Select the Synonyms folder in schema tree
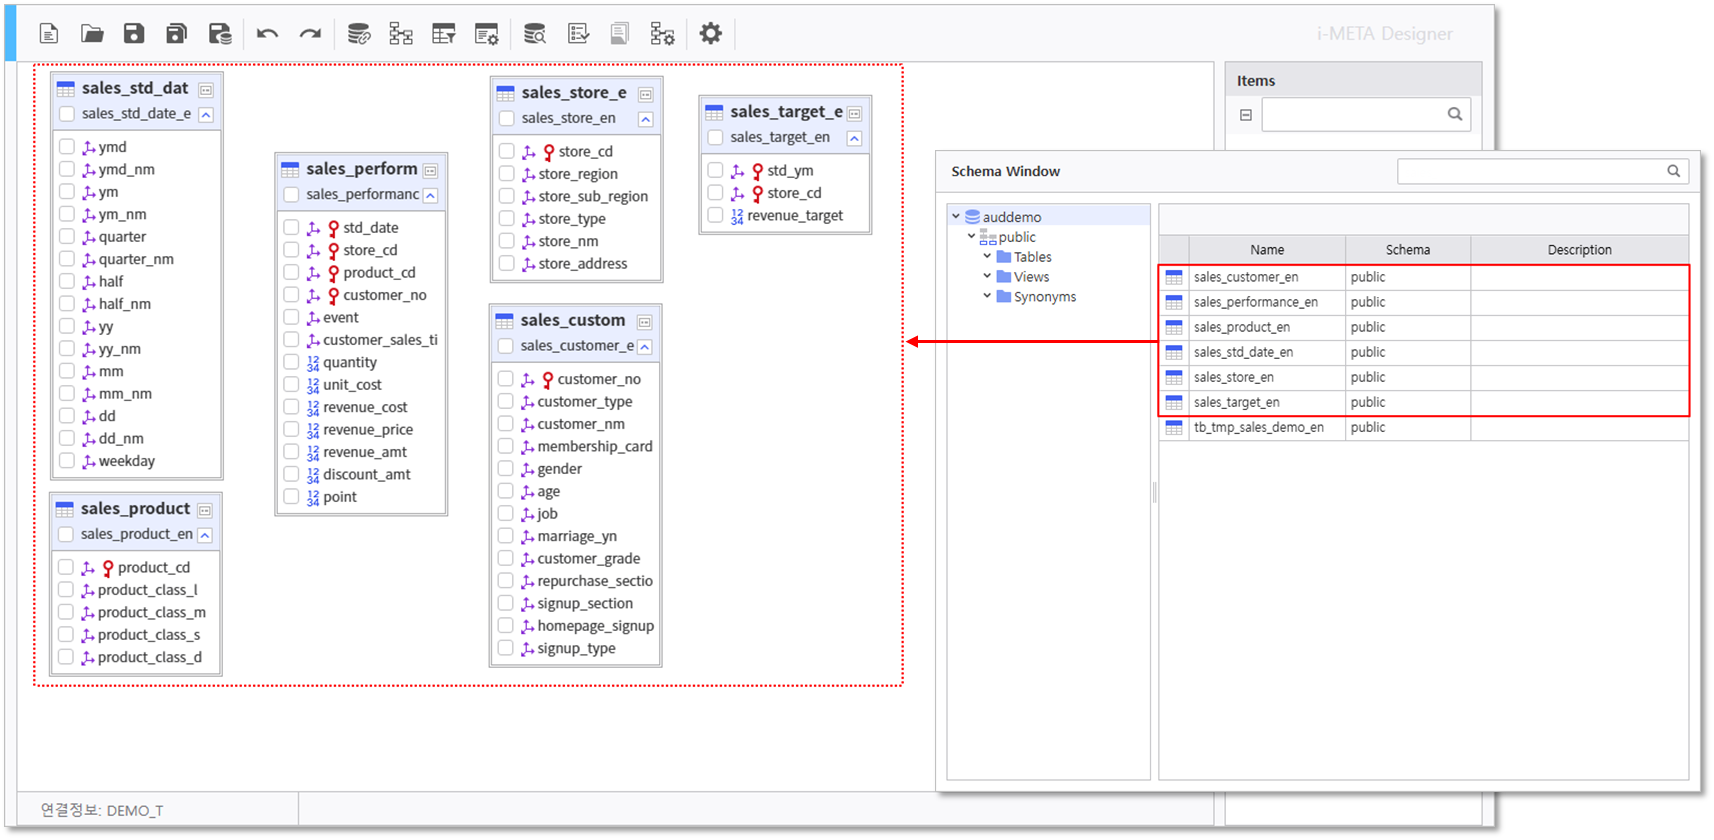Image resolution: width=1714 pixels, height=840 pixels. point(1036,297)
